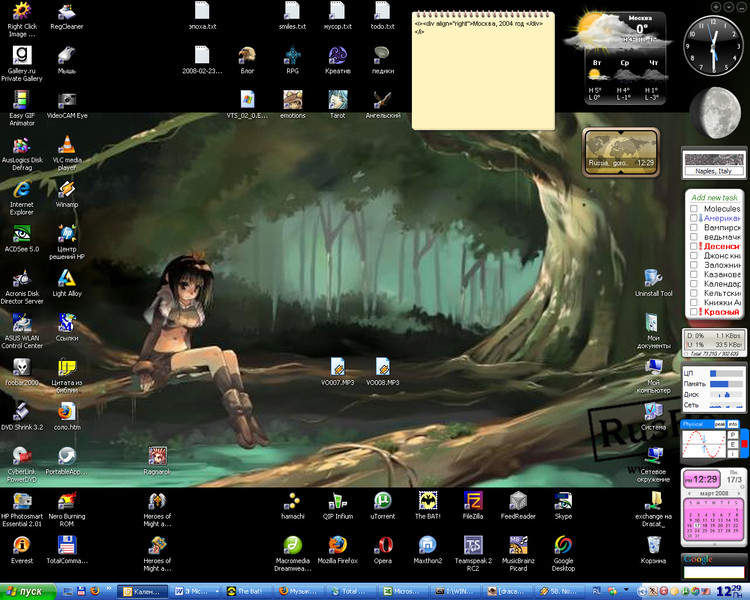Go to previous month in calendar gadget
Viewport: 750px width, 600px height.
point(689,493)
